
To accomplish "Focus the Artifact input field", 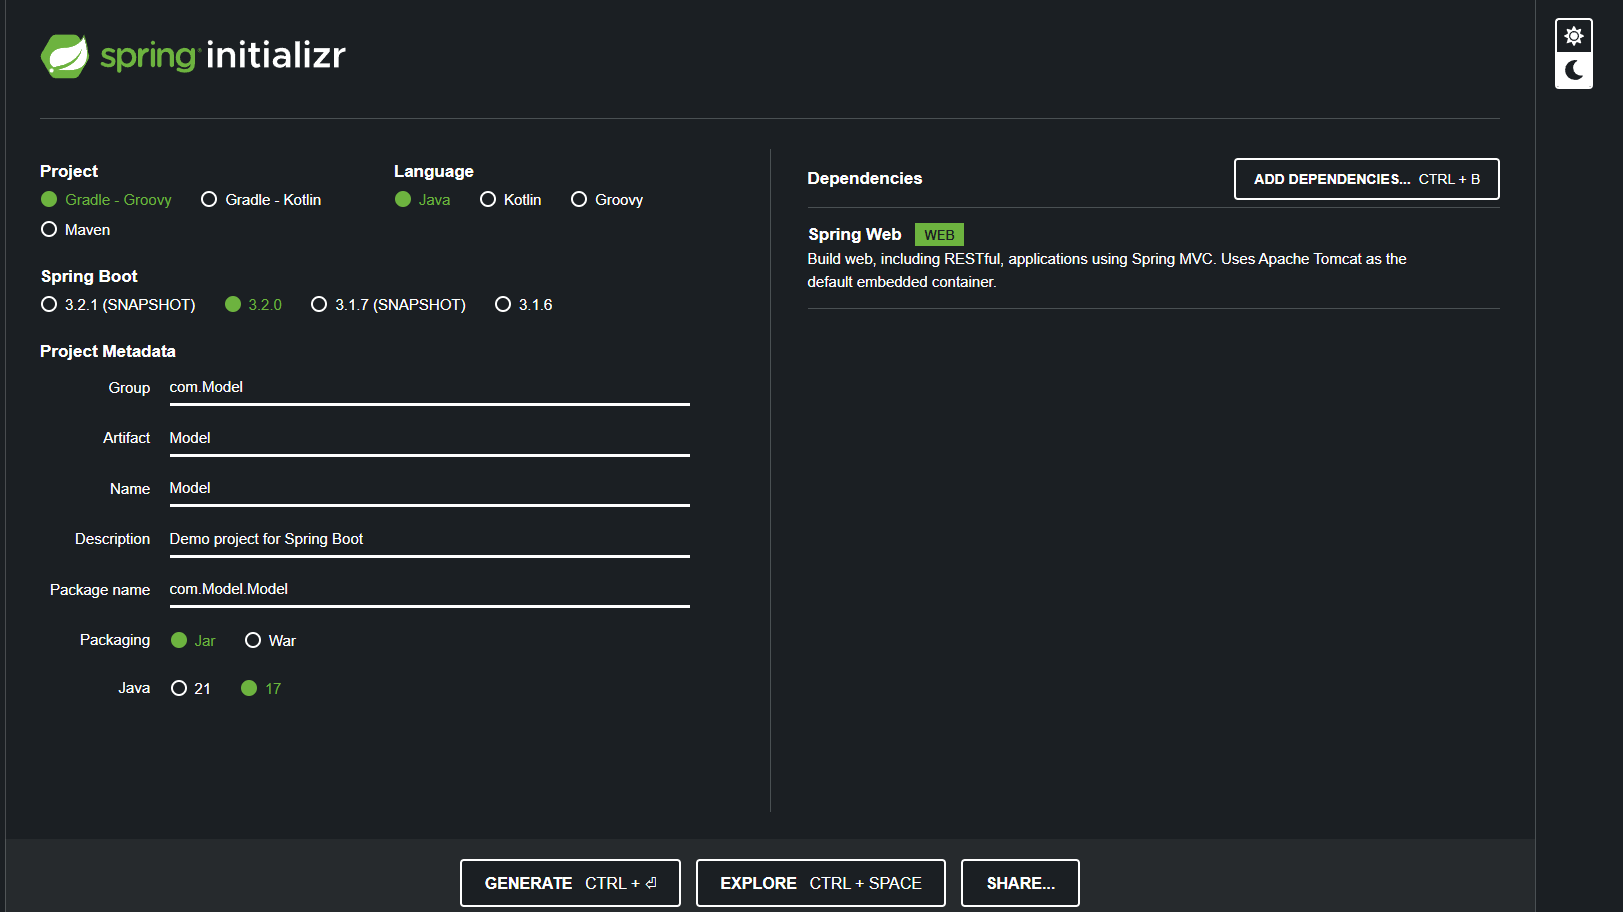I will tap(430, 439).
